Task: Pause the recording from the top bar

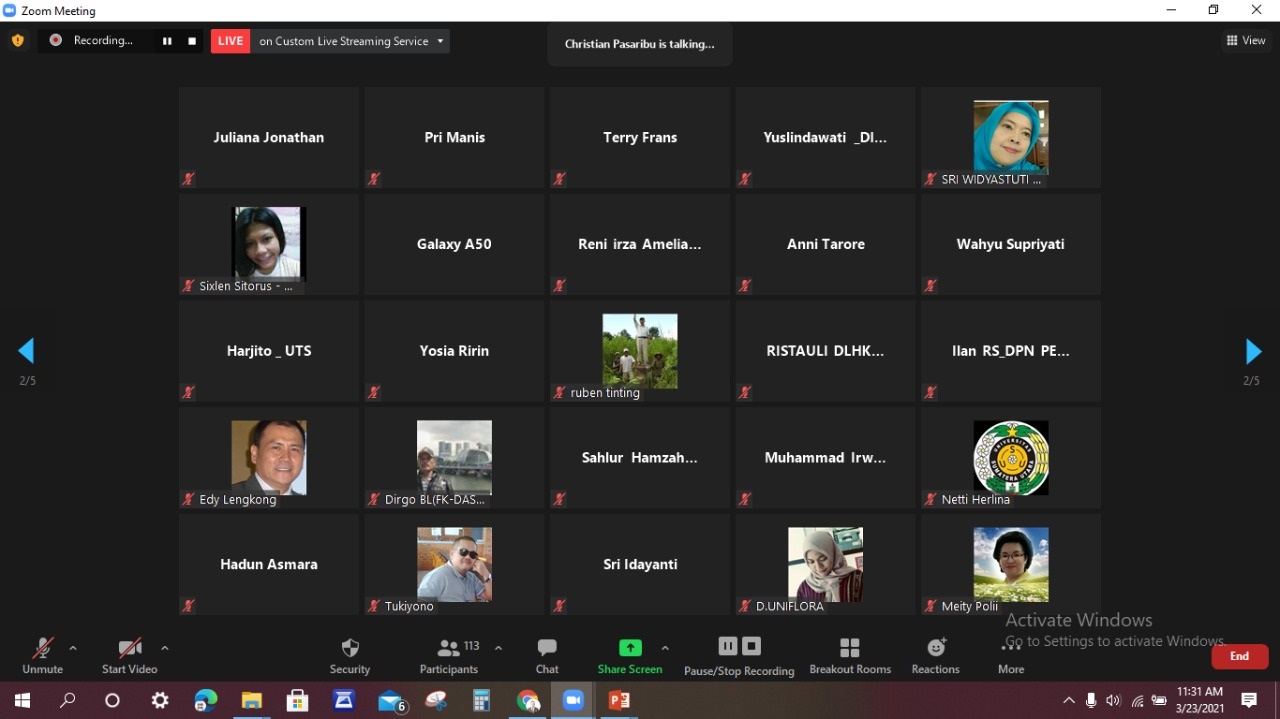Action: click(167, 41)
